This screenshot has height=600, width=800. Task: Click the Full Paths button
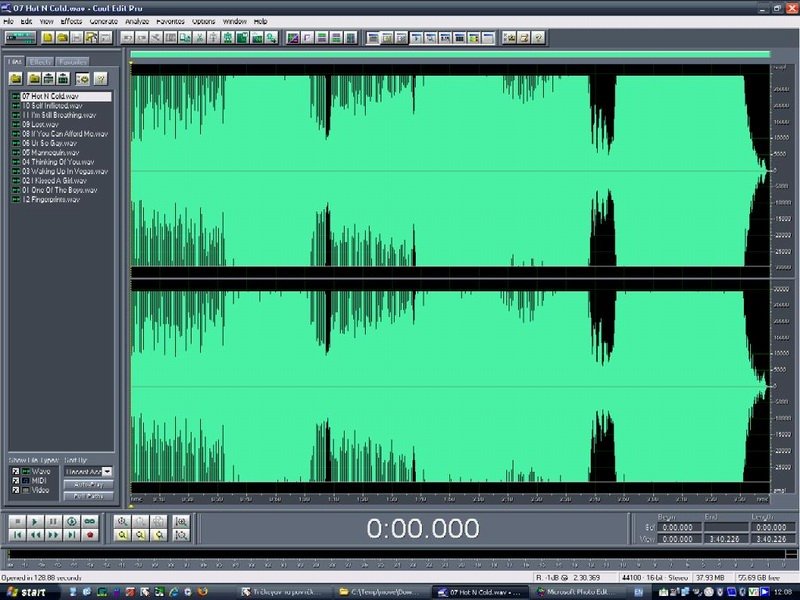tap(88, 495)
